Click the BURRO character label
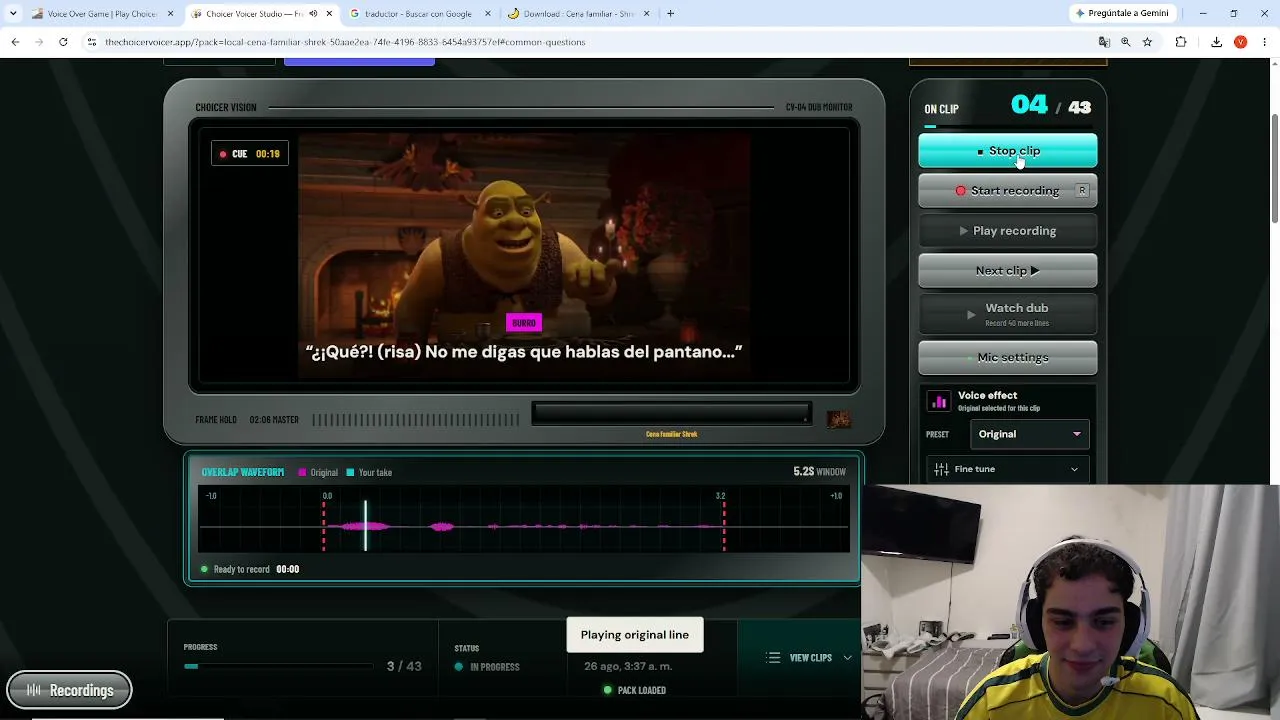Viewport: 1280px width, 720px height. click(x=524, y=323)
